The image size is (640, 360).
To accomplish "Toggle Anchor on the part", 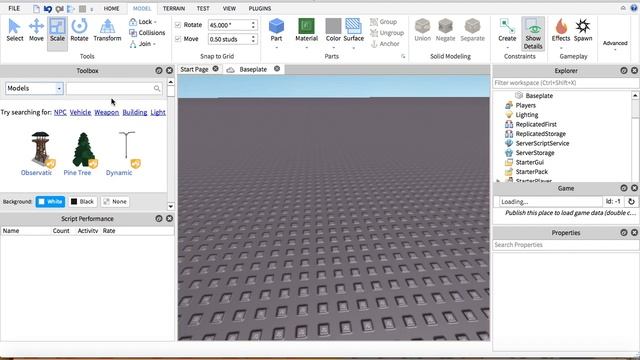I will [385, 44].
